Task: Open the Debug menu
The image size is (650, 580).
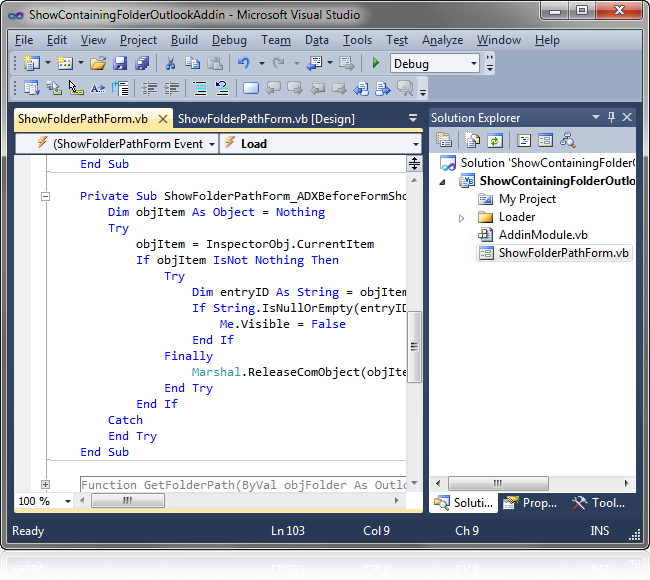Action: point(229,40)
